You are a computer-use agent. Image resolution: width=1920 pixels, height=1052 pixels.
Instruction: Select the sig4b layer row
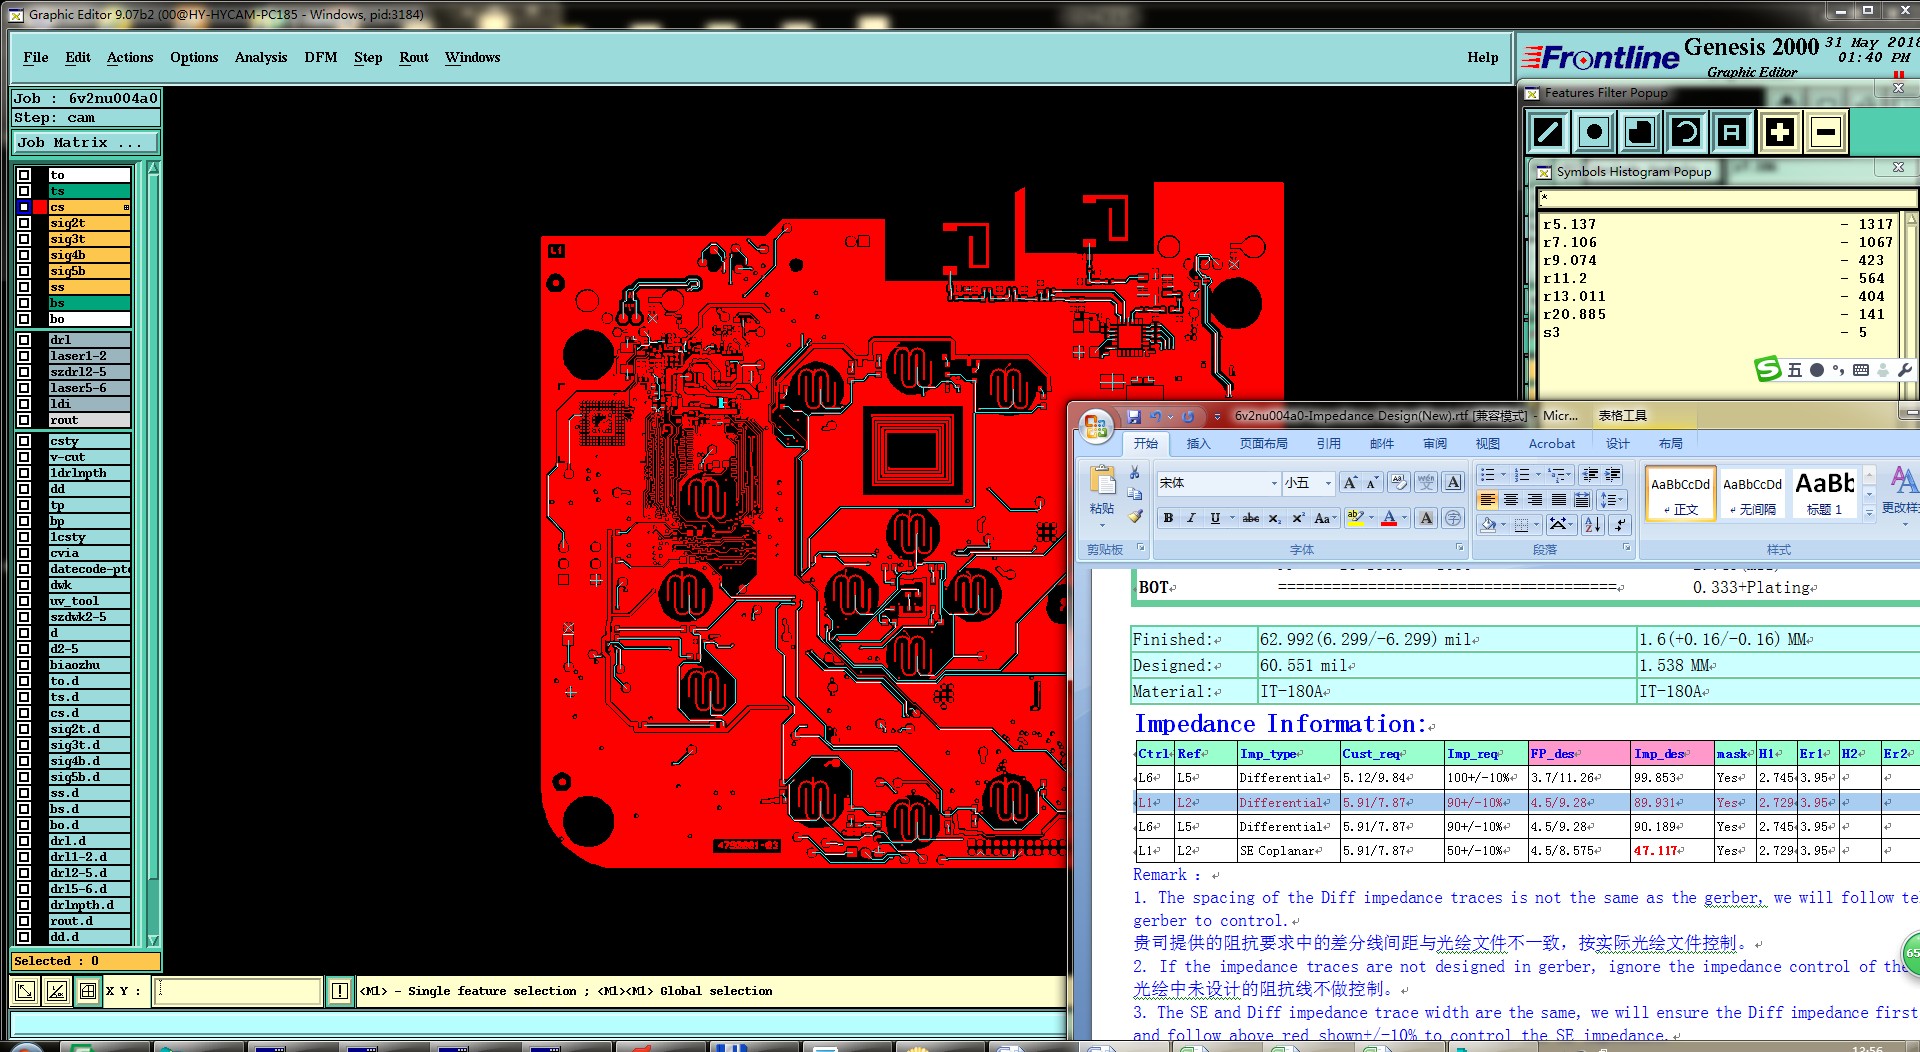[x=89, y=255]
